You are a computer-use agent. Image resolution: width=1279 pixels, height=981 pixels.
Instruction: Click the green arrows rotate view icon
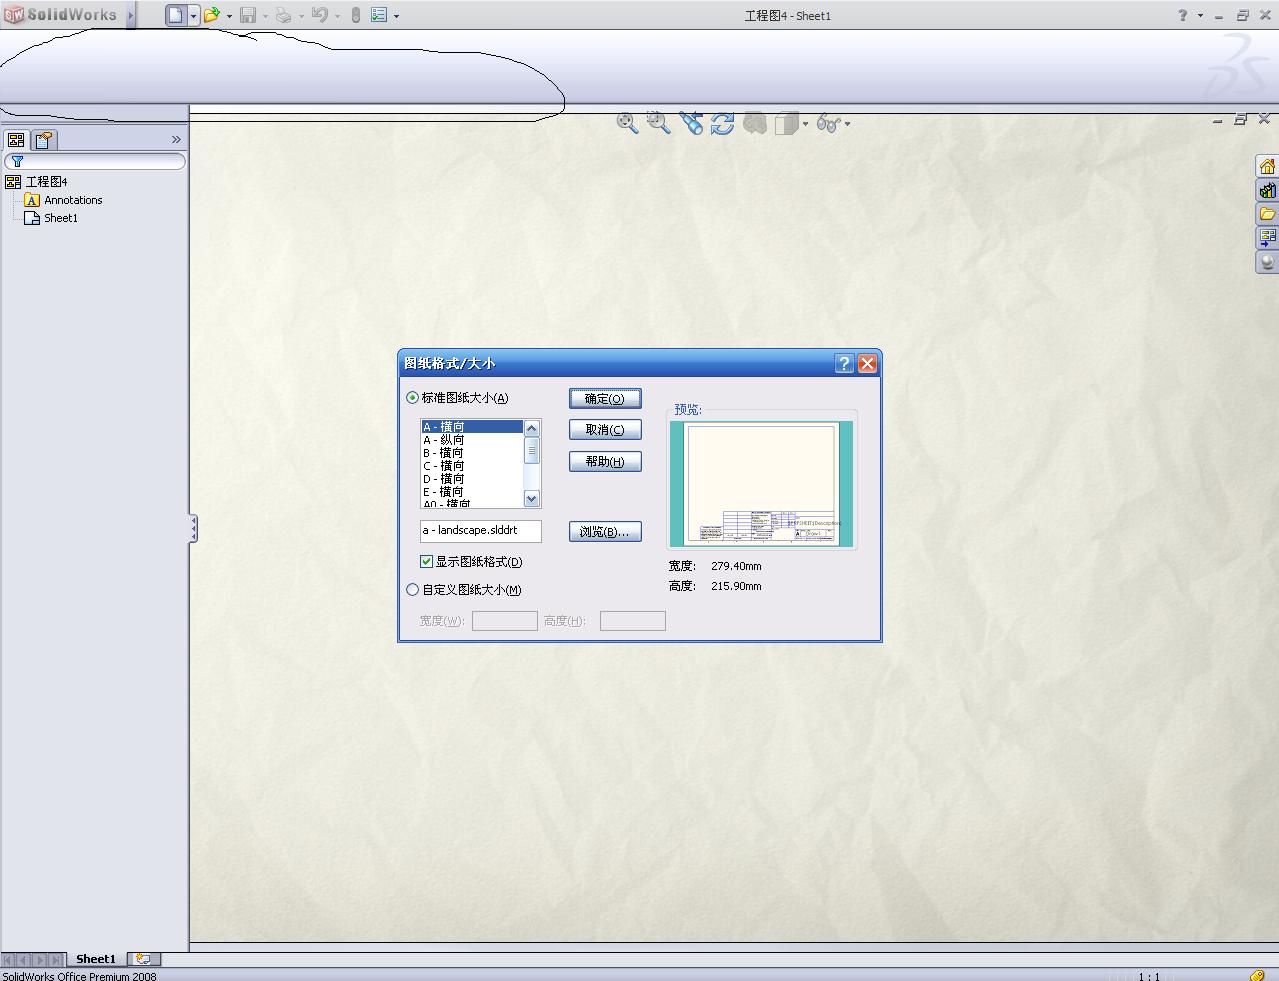click(x=722, y=123)
